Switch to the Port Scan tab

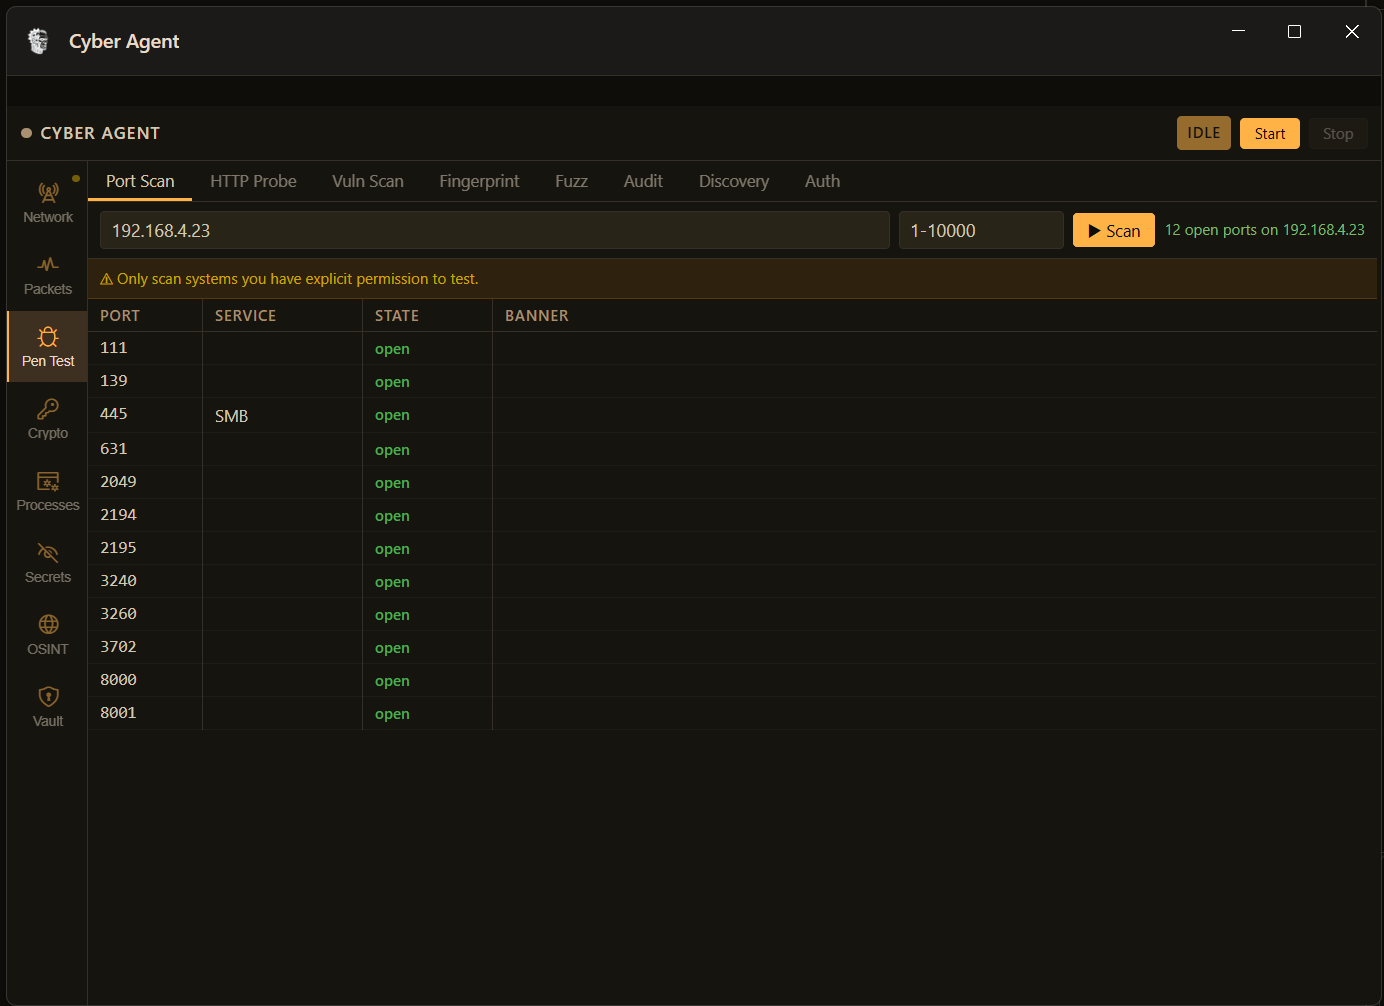140,181
